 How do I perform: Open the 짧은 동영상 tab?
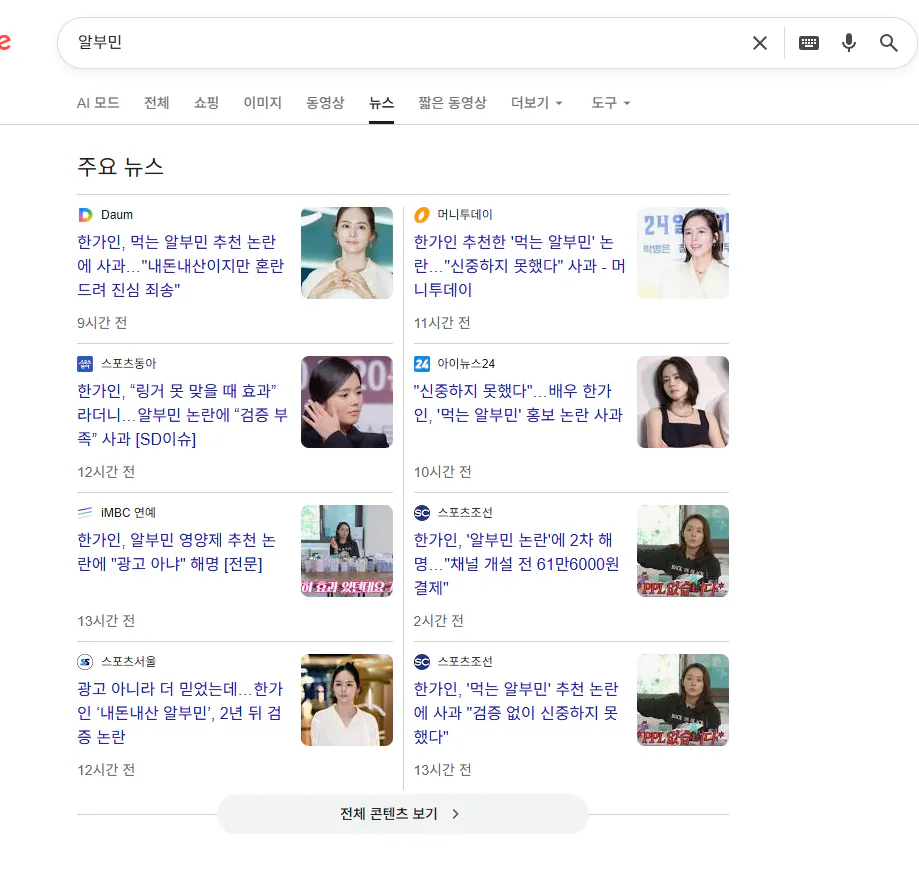[x=452, y=103]
